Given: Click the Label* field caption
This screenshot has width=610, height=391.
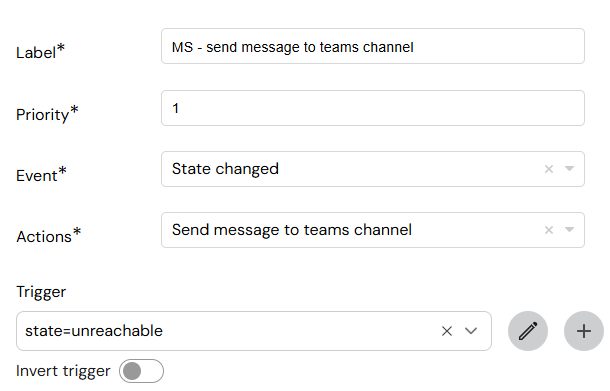Looking at the screenshot, I should 40,52.
